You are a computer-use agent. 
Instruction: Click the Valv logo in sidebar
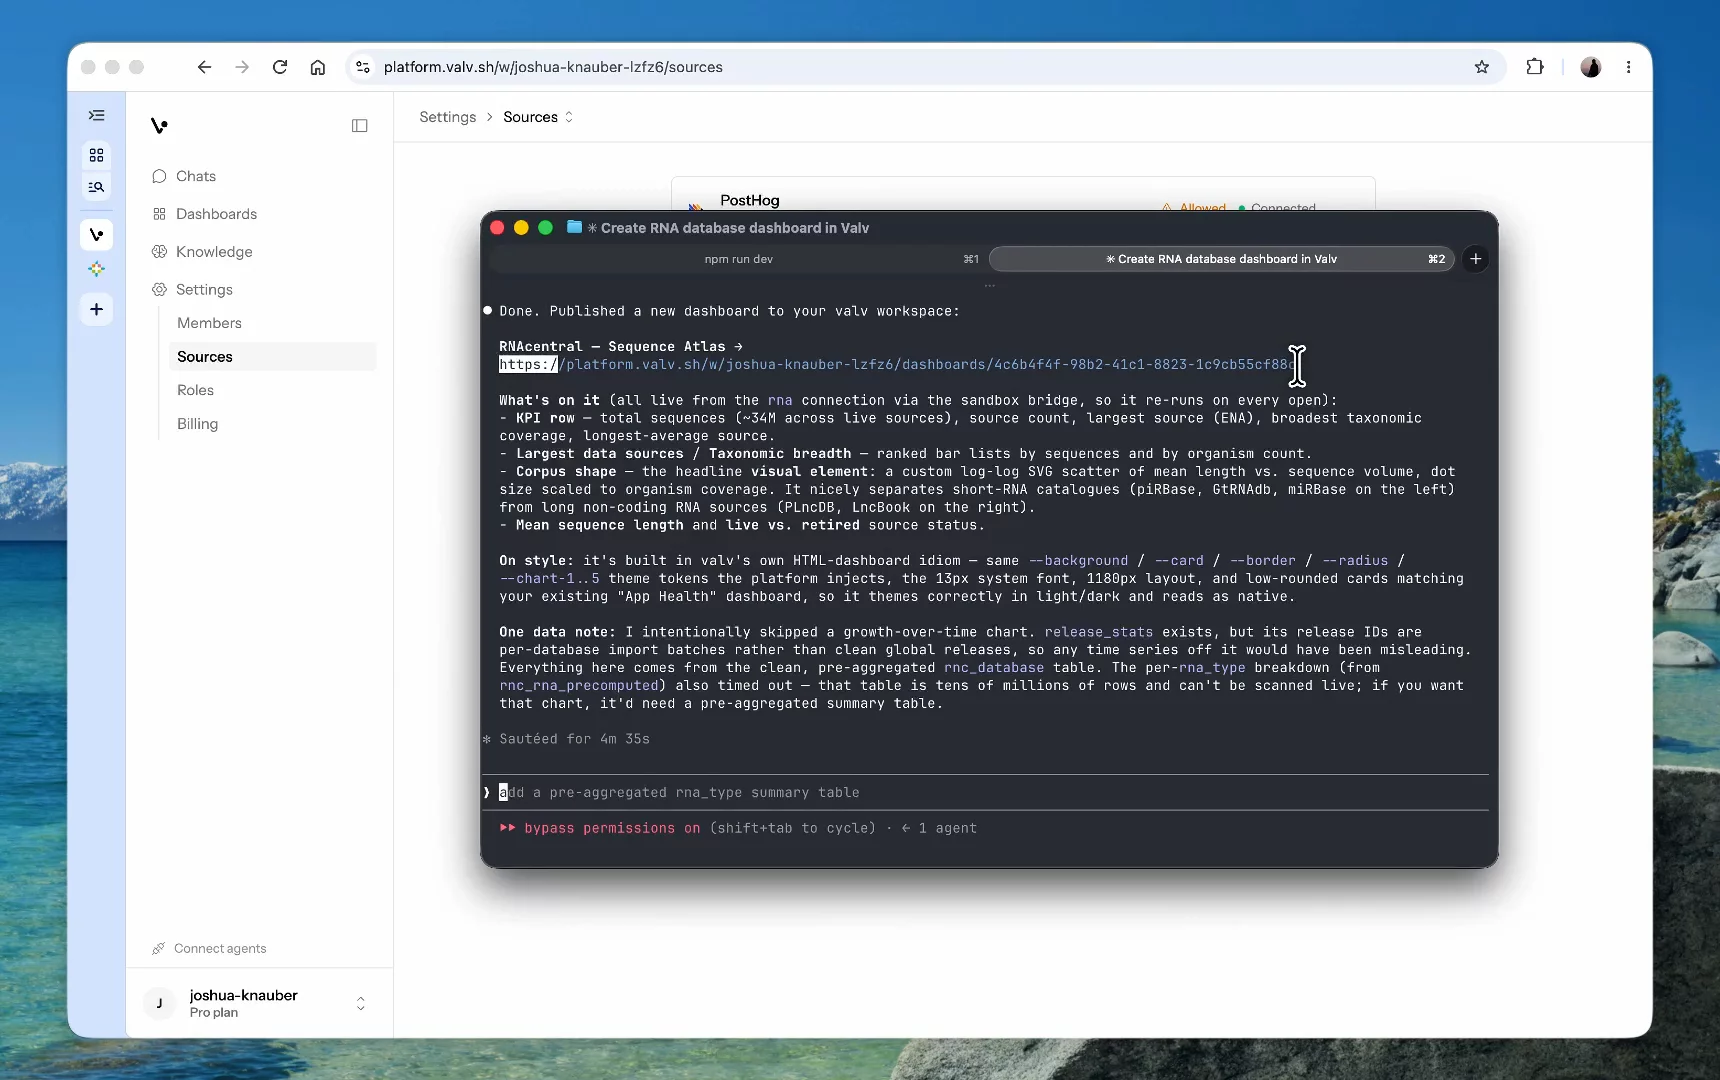click(x=159, y=126)
